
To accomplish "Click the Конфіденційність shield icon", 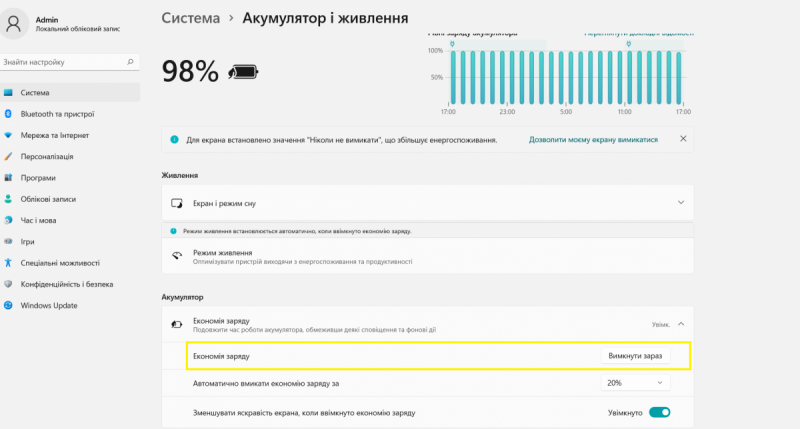I will pyautogui.click(x=8, y=284).
